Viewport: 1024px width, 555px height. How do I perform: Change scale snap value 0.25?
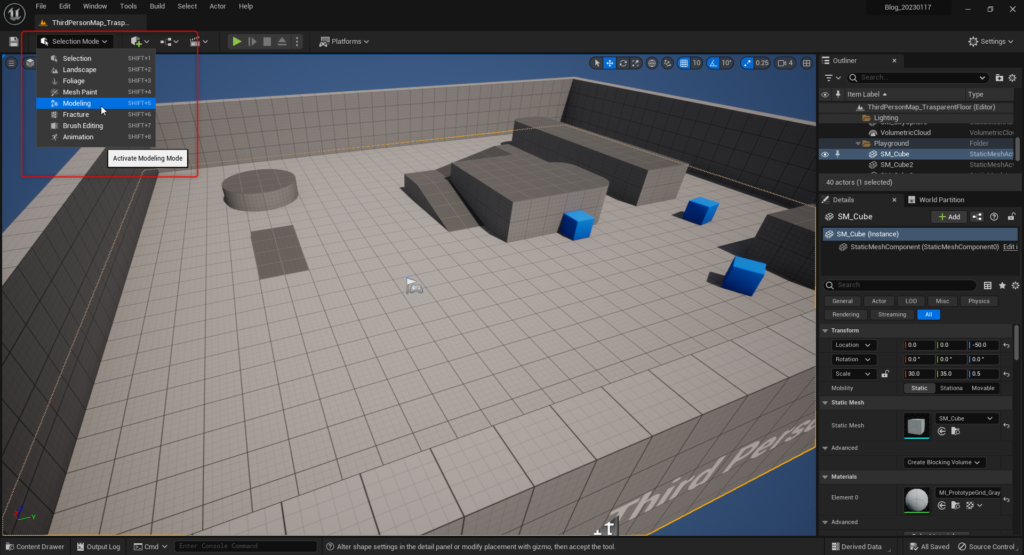(762, 63)
